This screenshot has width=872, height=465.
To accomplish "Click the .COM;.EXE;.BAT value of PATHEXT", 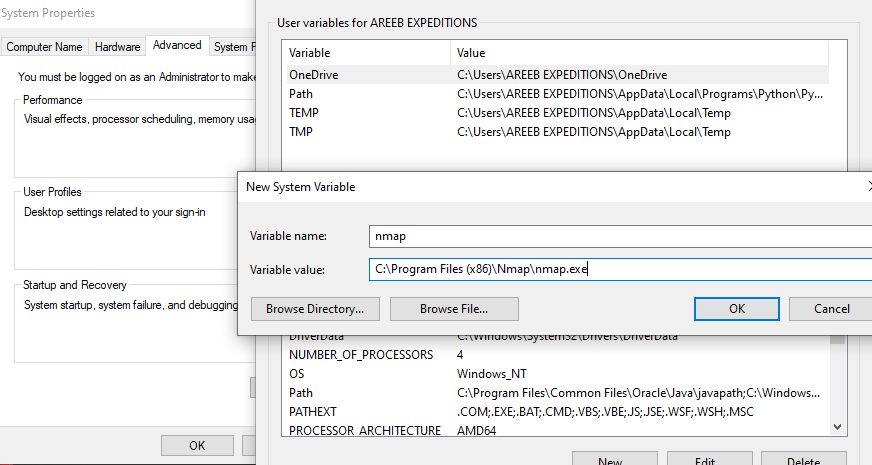I will point(605,412).
